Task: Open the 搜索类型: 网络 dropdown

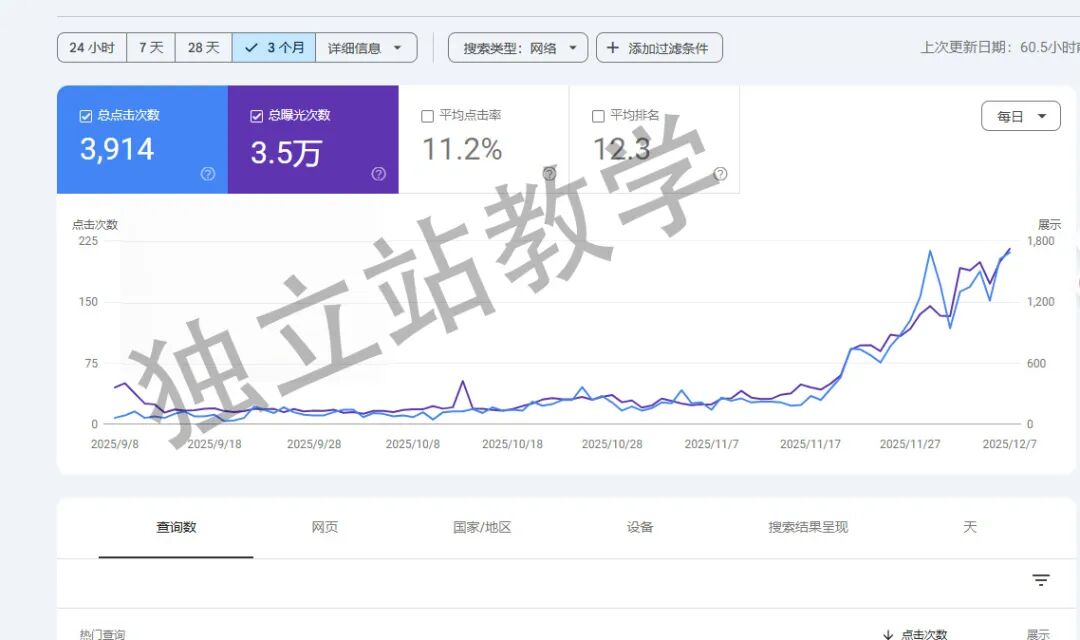Action: point(518,48)
